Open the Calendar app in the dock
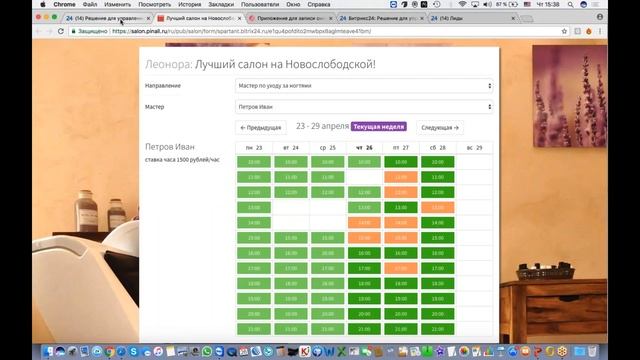The width and height of the screenshot is (640, 360). point(244,351)
